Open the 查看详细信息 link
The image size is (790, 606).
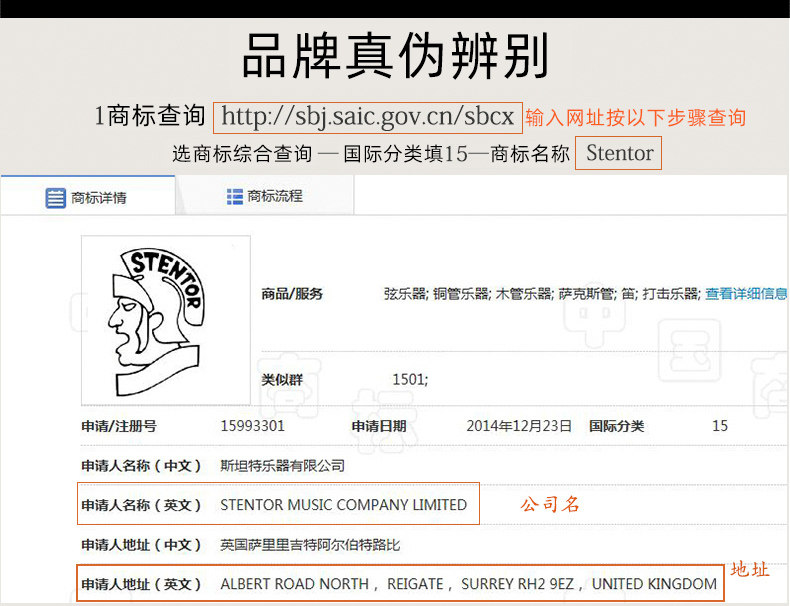coord(746,294)
